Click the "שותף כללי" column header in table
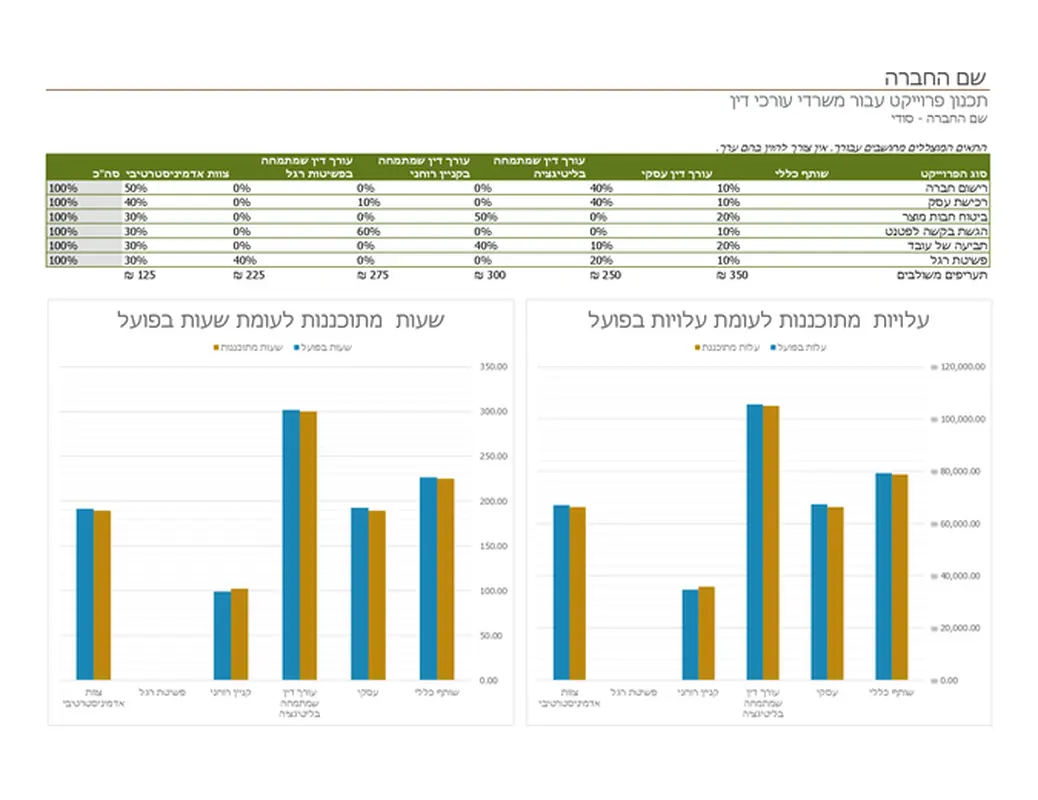1038x800 pixels. (x=802, y=174)
